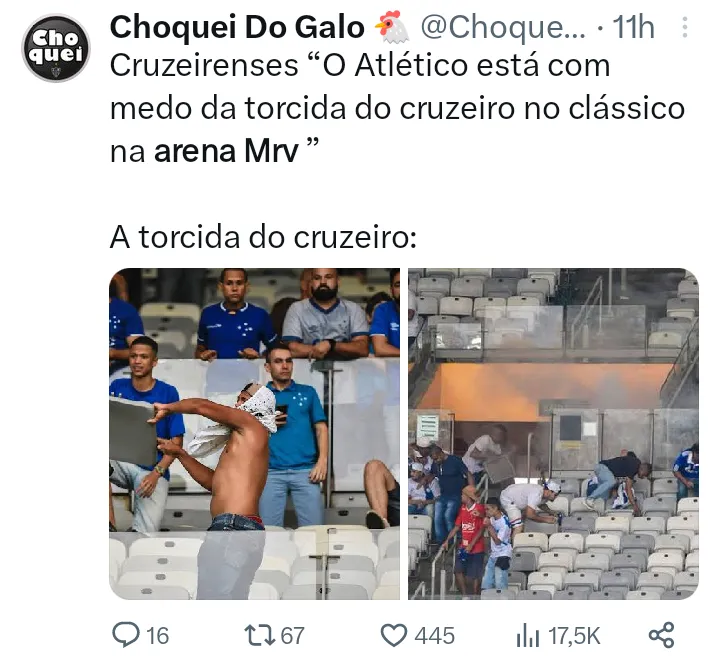Screen dimensions: 720x662
Task: Click the share icon
Action: [x=661, y=635]
